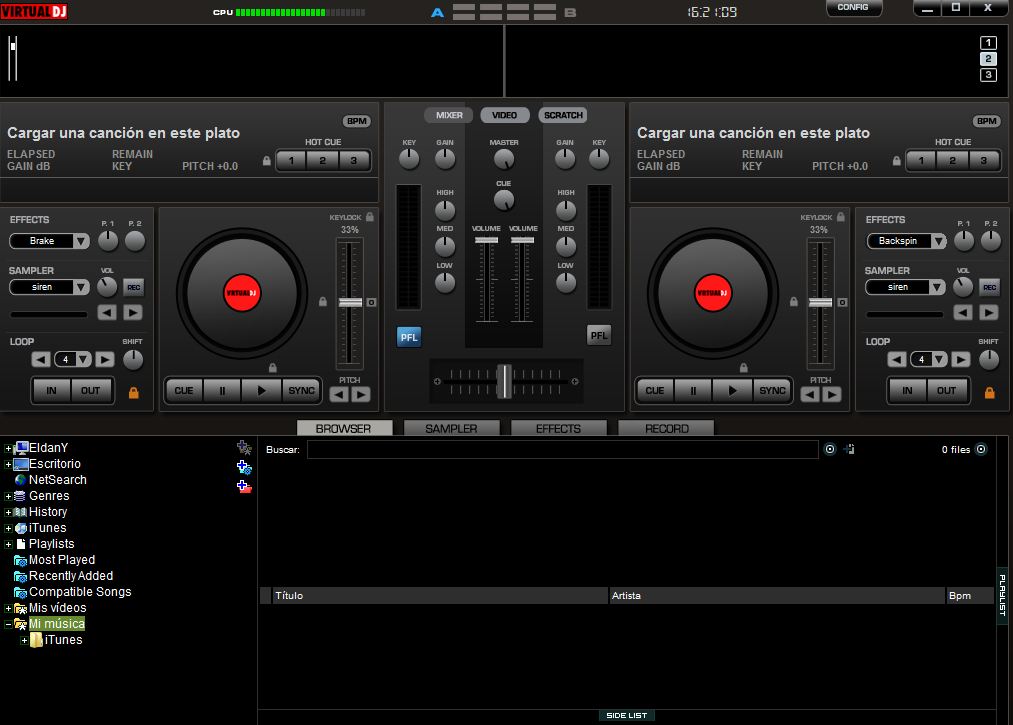Halve the right deck loop length
The image size is (1013, 725).
[897, 359]
